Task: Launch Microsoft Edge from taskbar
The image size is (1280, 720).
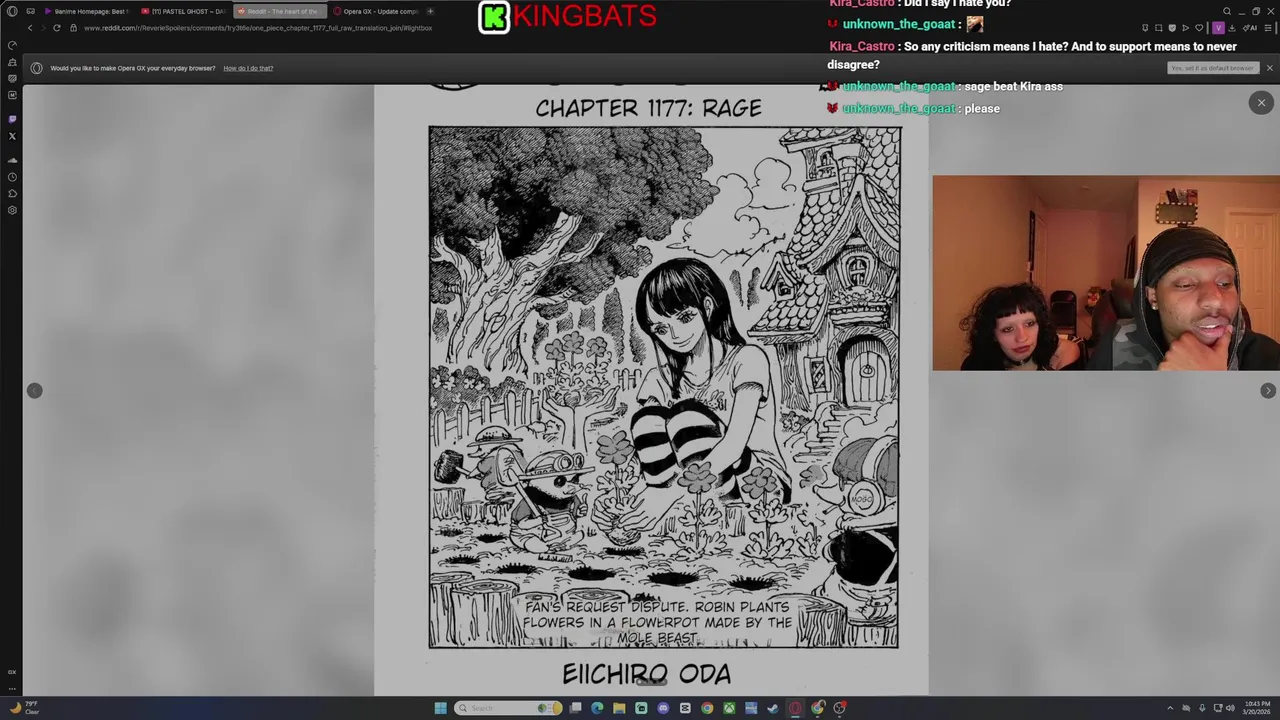Action: click(x=597, y=708)
